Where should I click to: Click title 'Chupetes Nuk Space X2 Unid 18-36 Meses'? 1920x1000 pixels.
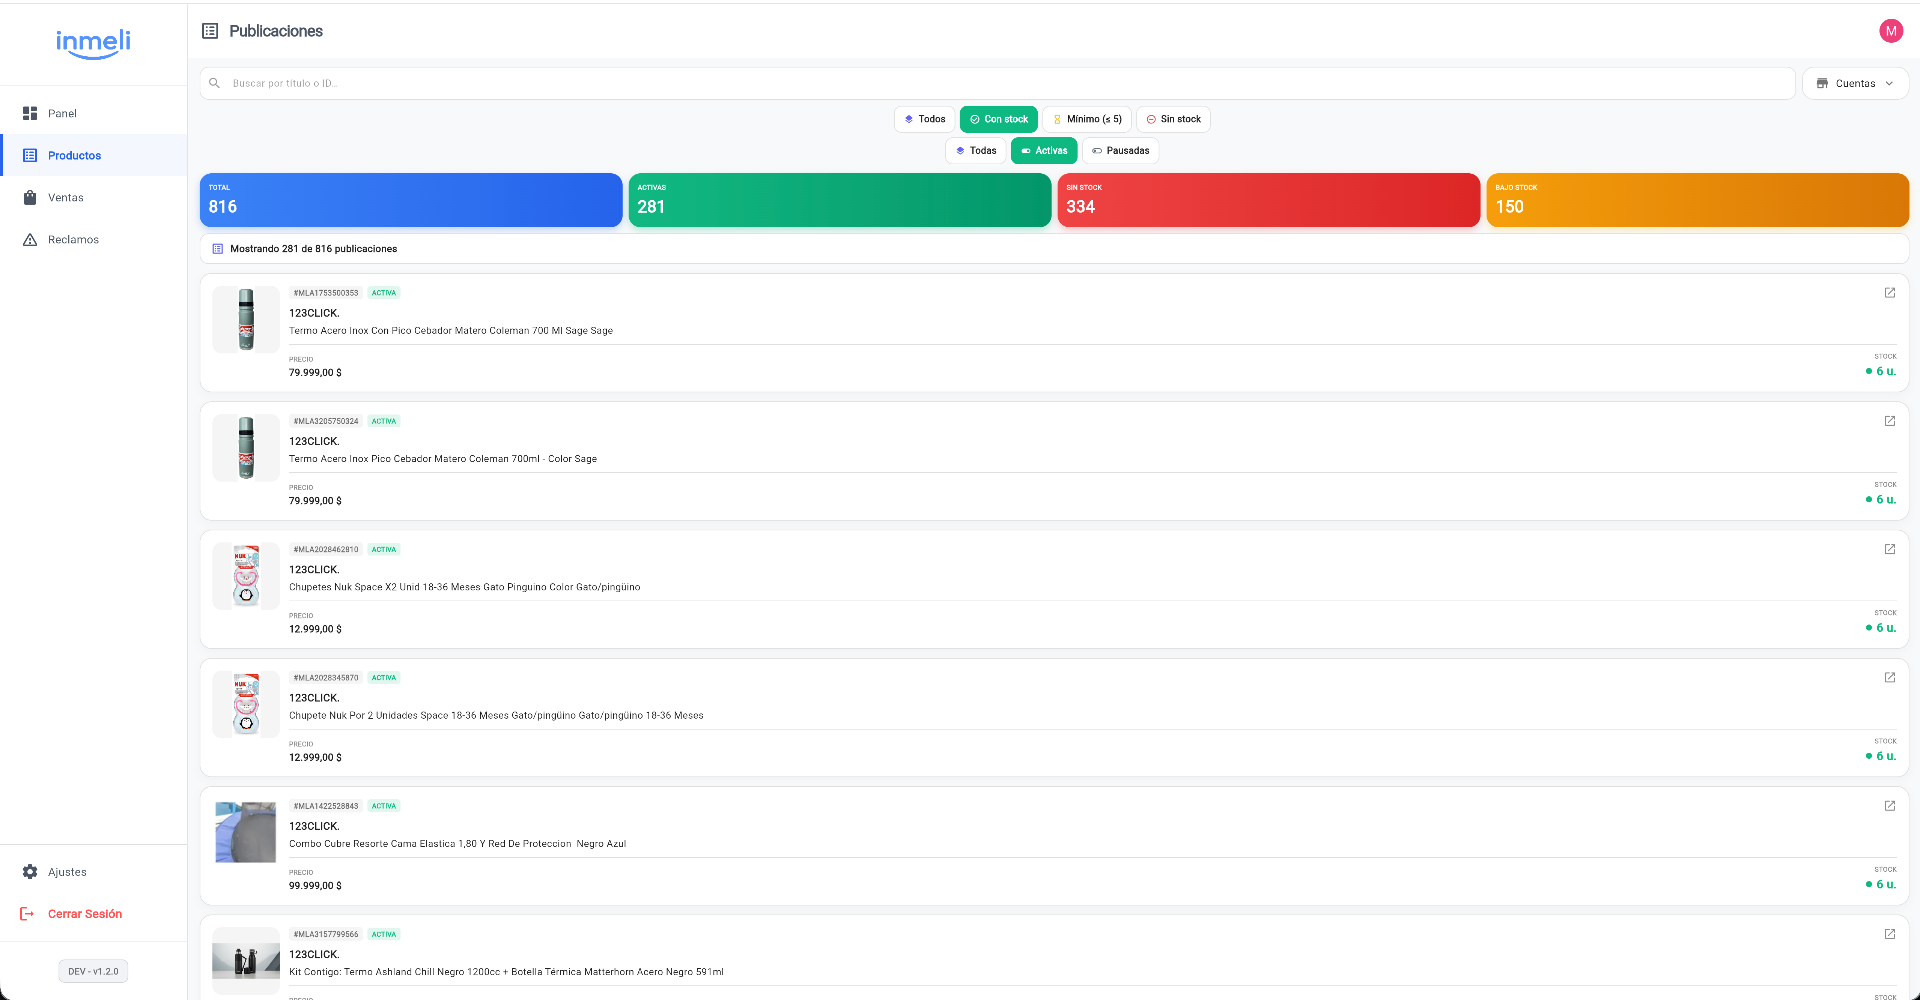click(x=465, y=587)
